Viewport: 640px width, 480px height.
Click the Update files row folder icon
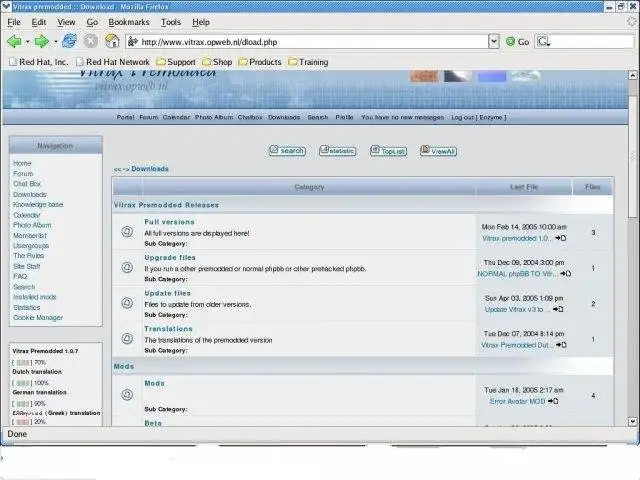coord(127,303)
